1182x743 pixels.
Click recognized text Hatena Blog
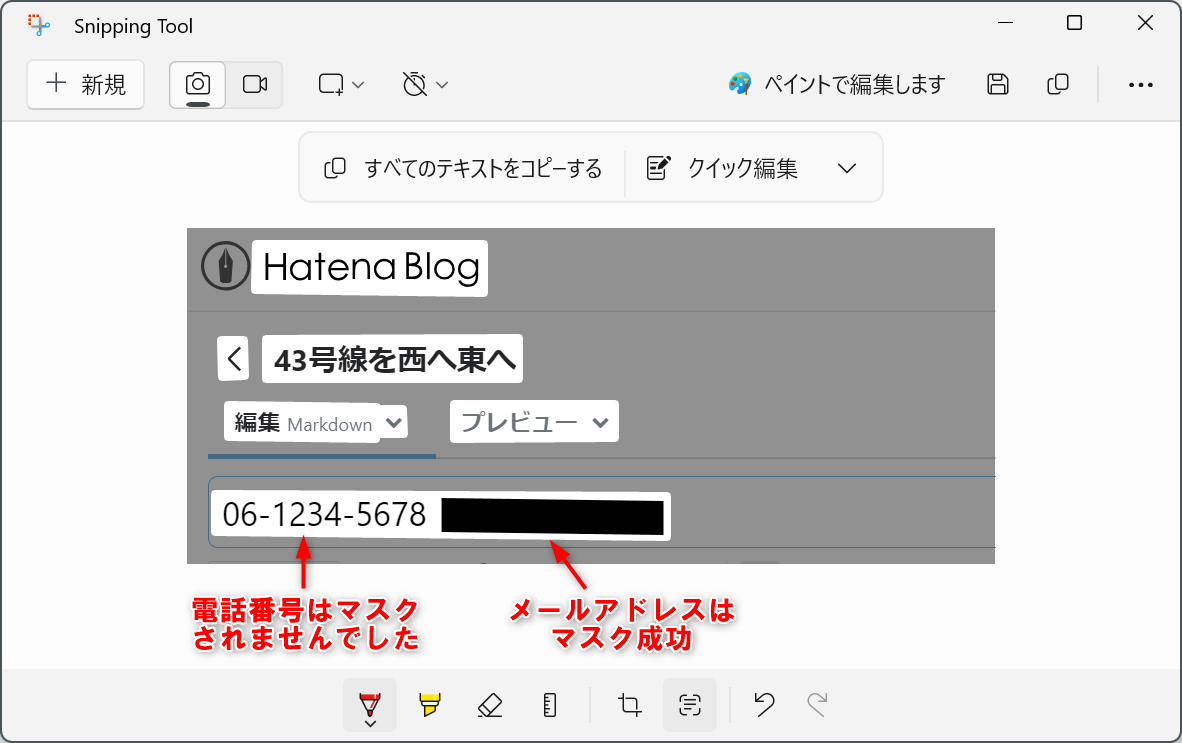click(371, 268)
